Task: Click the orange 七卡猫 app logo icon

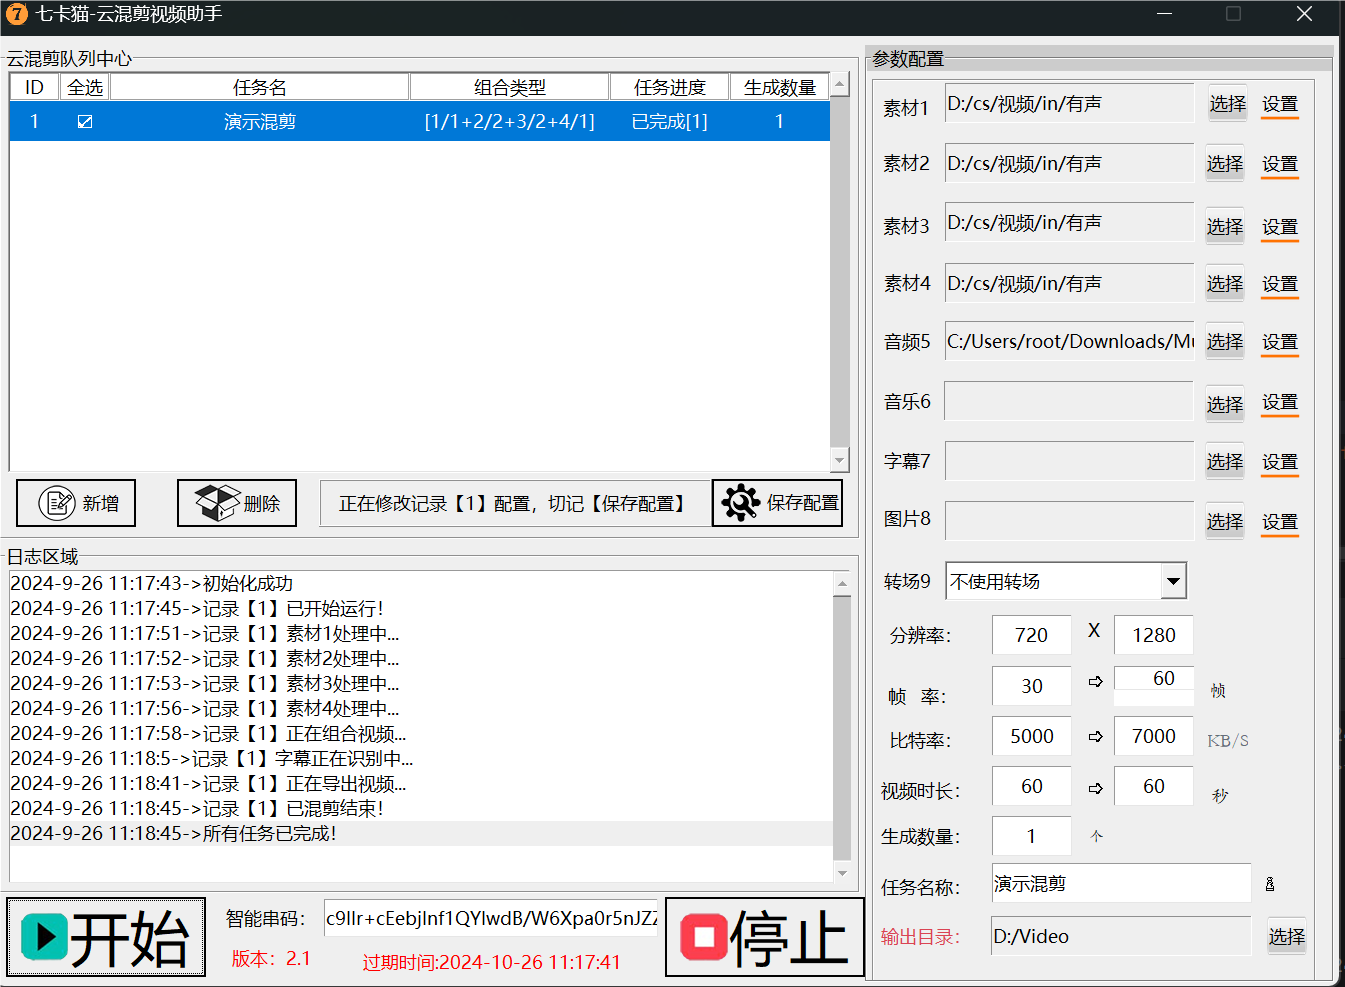Action: pos(16,14)
